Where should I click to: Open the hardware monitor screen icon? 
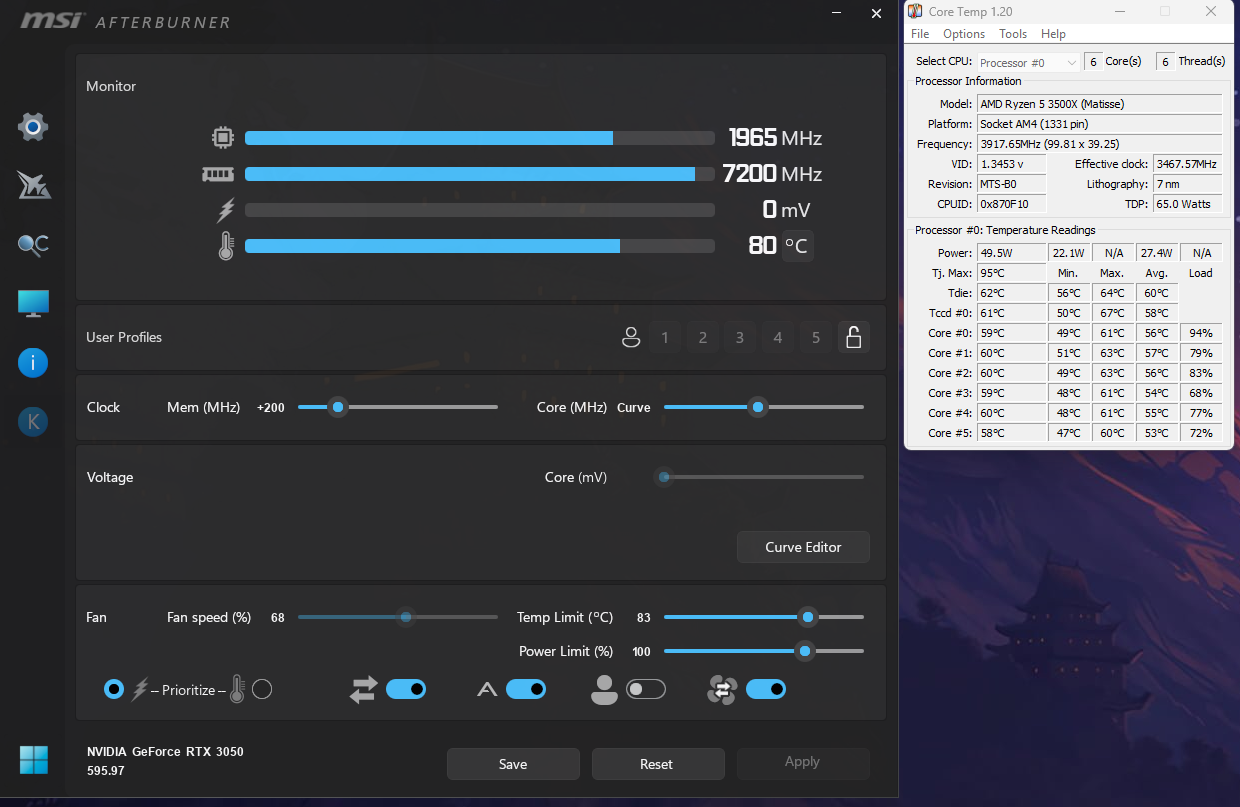coord(33,304)
